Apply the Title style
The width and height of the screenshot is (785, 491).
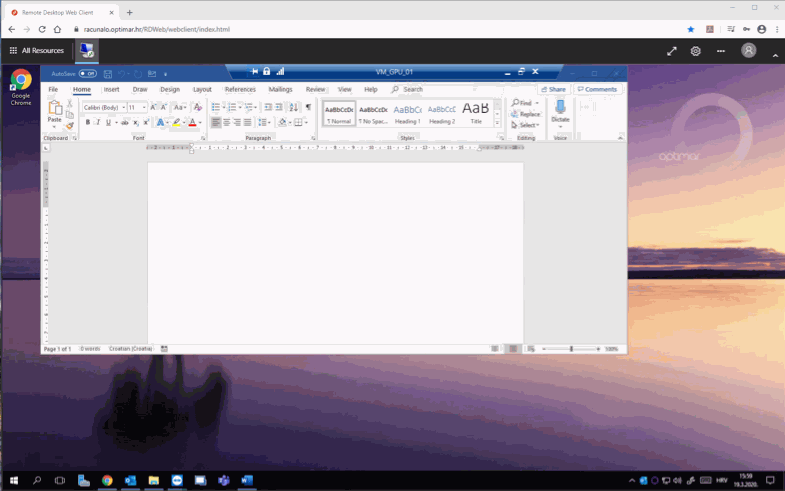(x=476, y=113)
